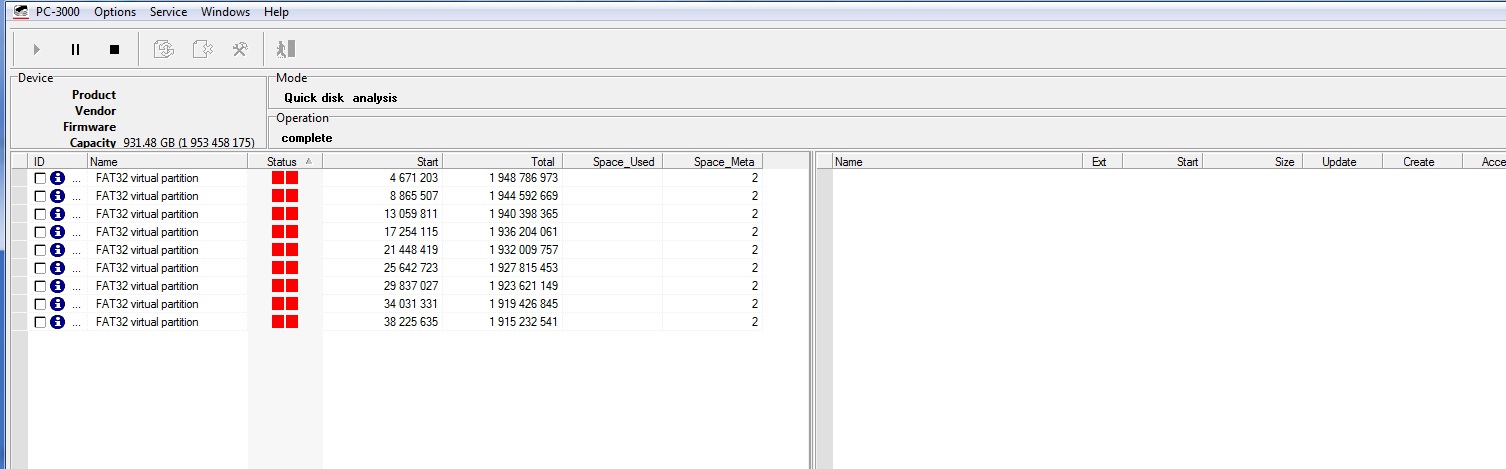Click red status blocks of partition 13 059 811
This screenshot has height=469, width=1506.
[285, 214]
